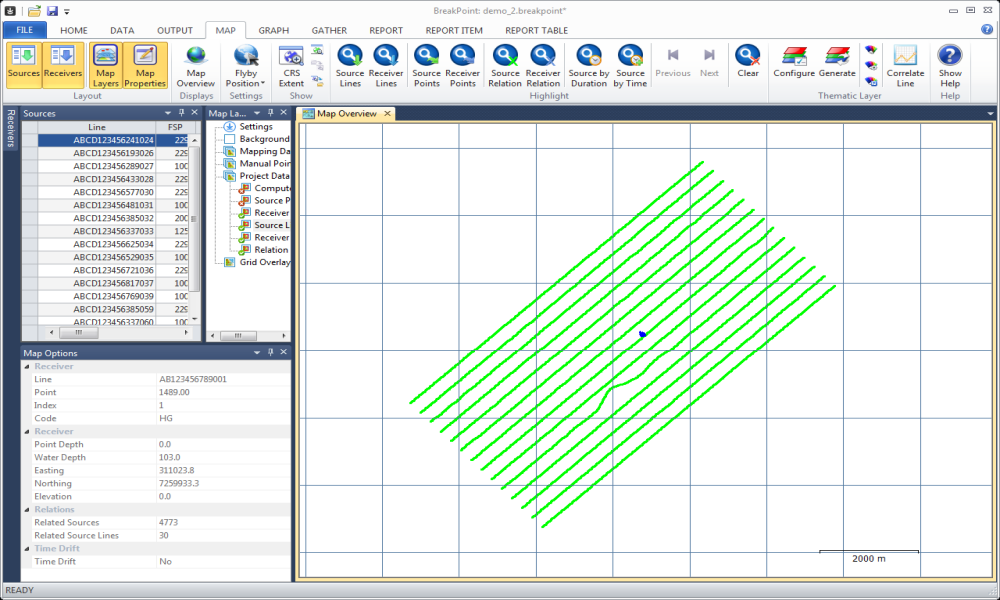1000x600 pixels.
Task: Select line ABCD123456577030 in Sources table
Action: click(113, 192)
